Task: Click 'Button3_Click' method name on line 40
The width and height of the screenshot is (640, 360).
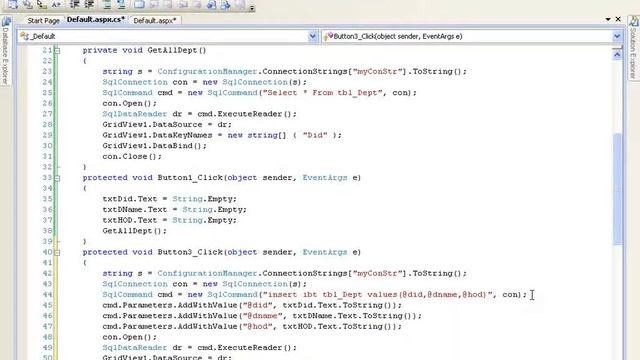Action: coord(190,252)
